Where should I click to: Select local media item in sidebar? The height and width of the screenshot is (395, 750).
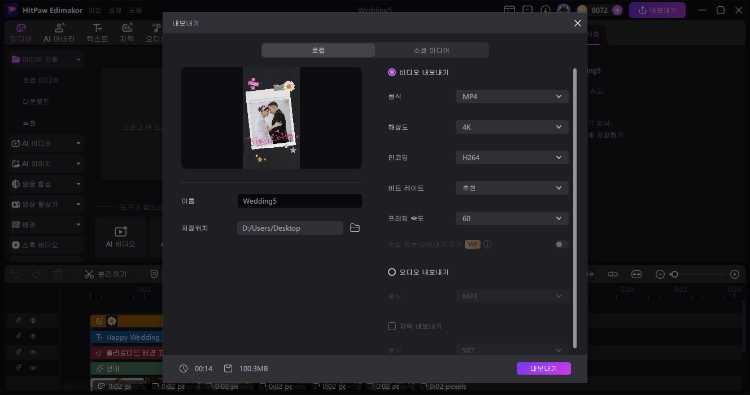41,80
